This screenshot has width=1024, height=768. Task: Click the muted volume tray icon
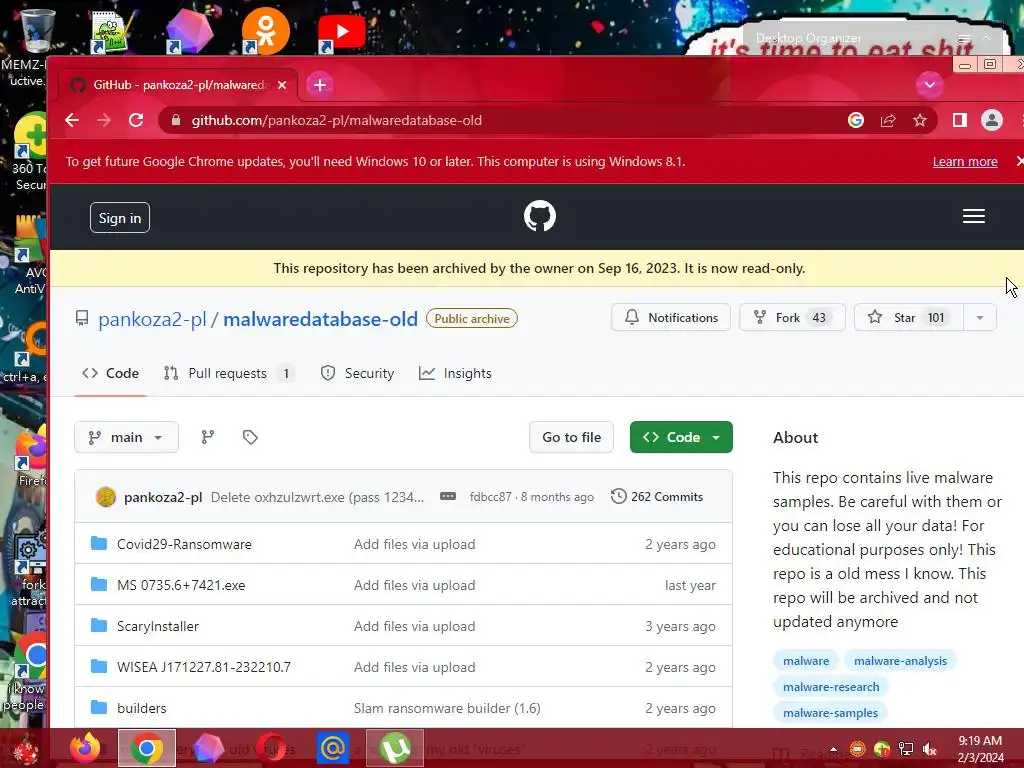click(x=929, y=749)
